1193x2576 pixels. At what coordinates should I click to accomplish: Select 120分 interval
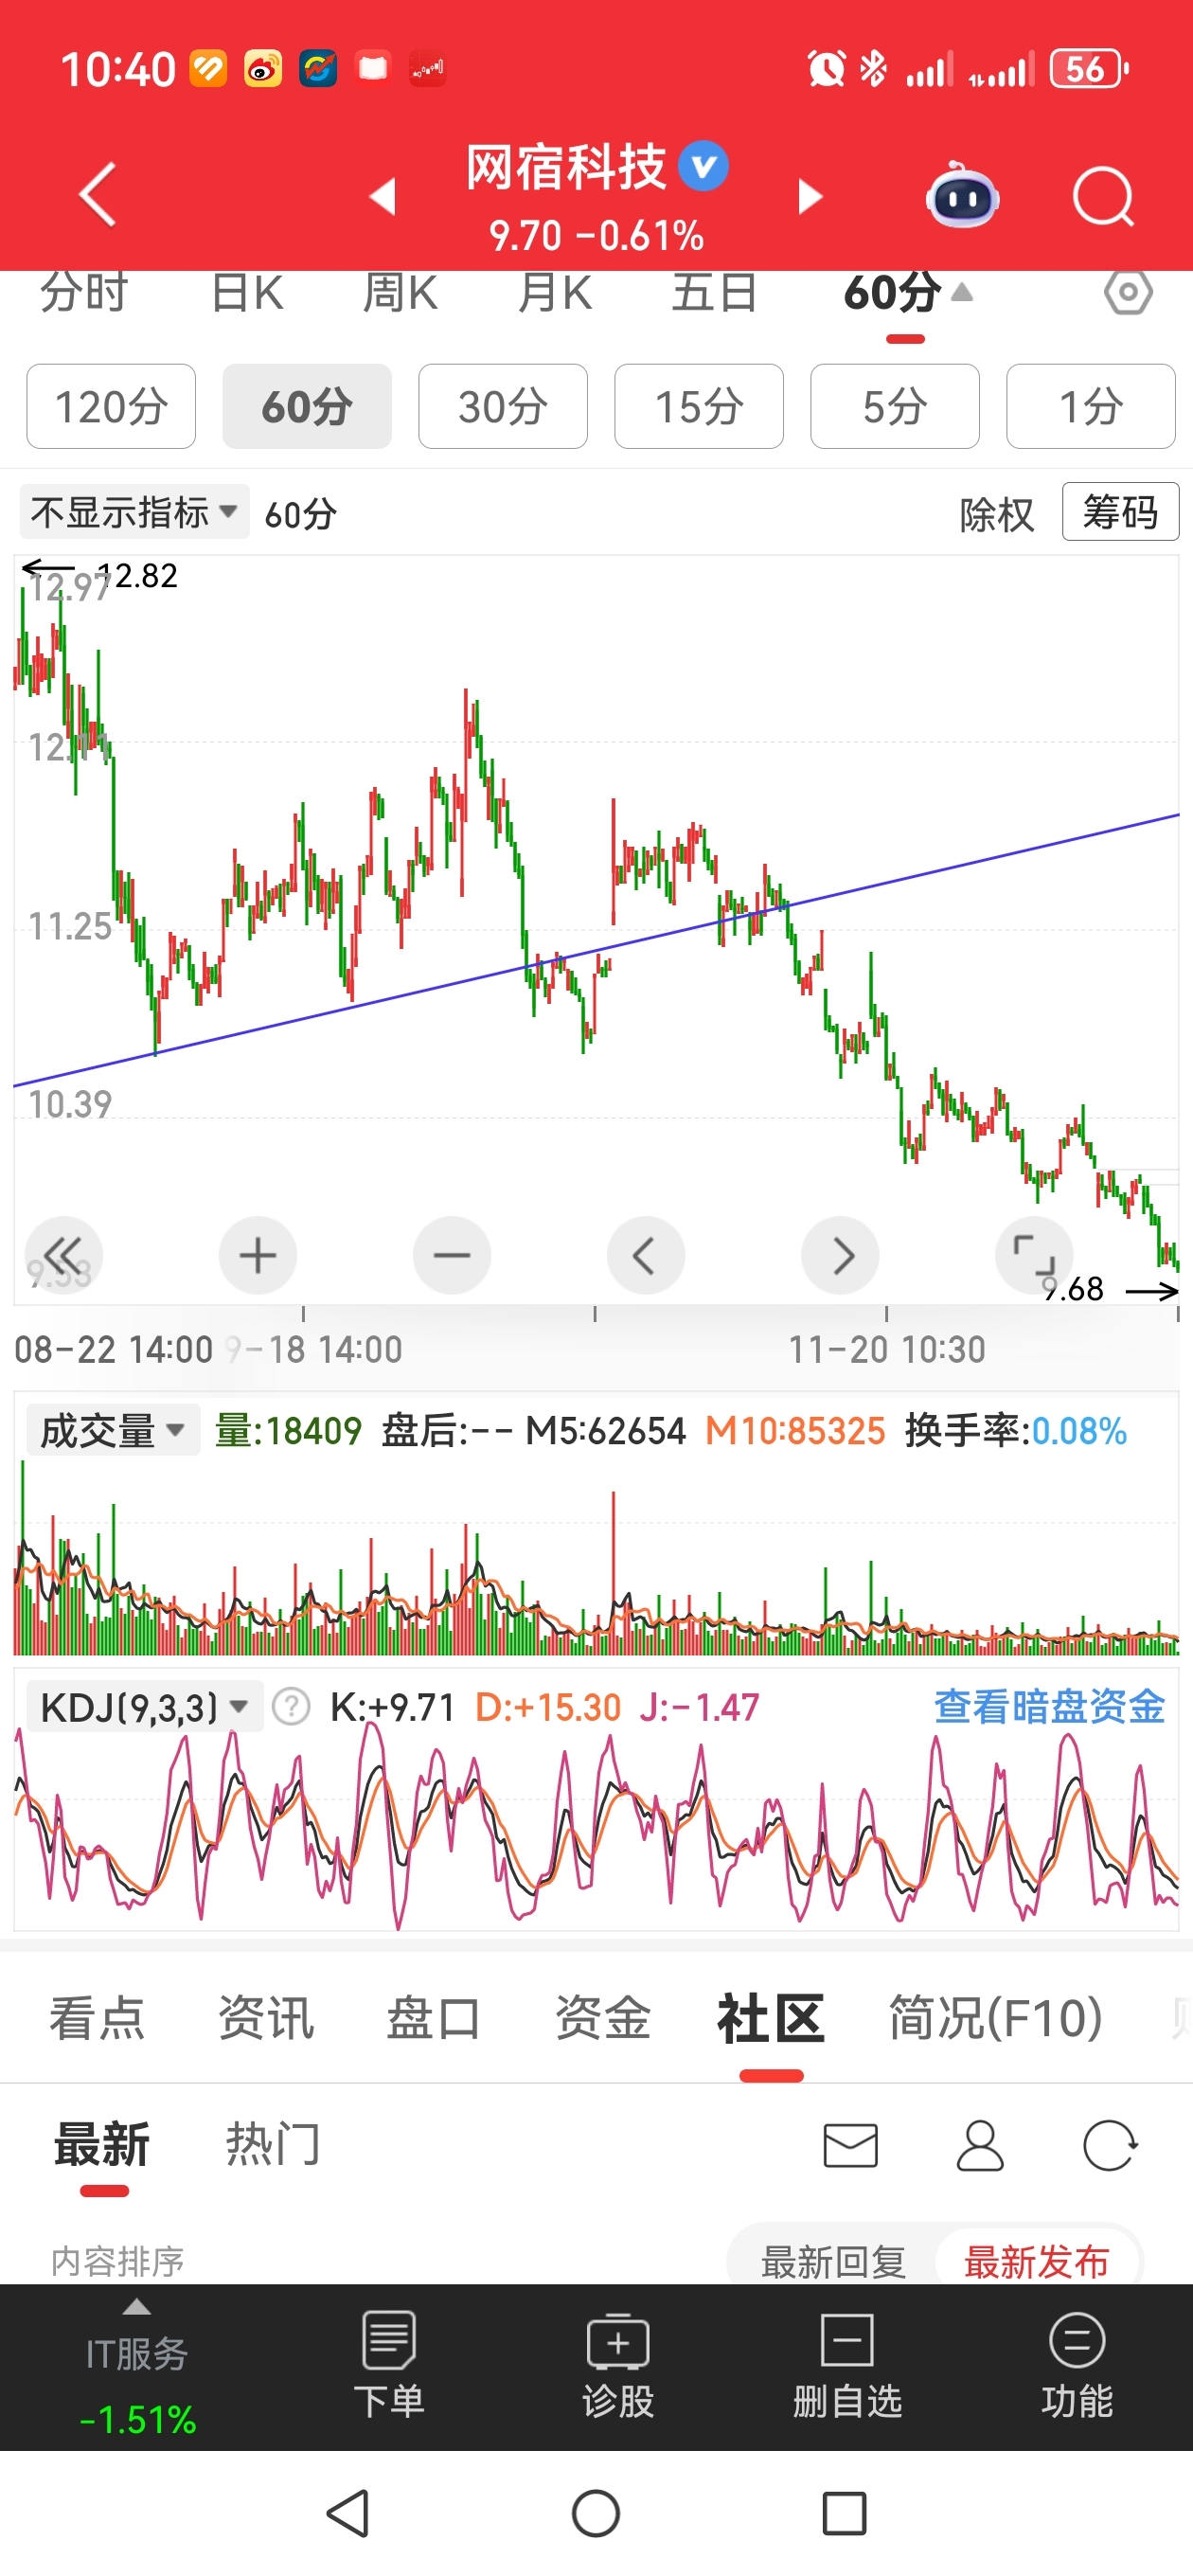coord(111,406)
